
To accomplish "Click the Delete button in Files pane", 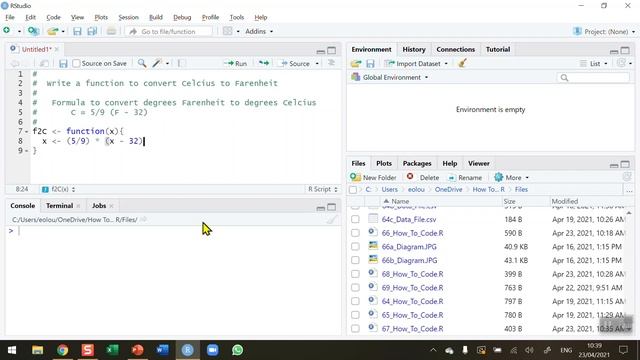I will (x=422, y=178).
